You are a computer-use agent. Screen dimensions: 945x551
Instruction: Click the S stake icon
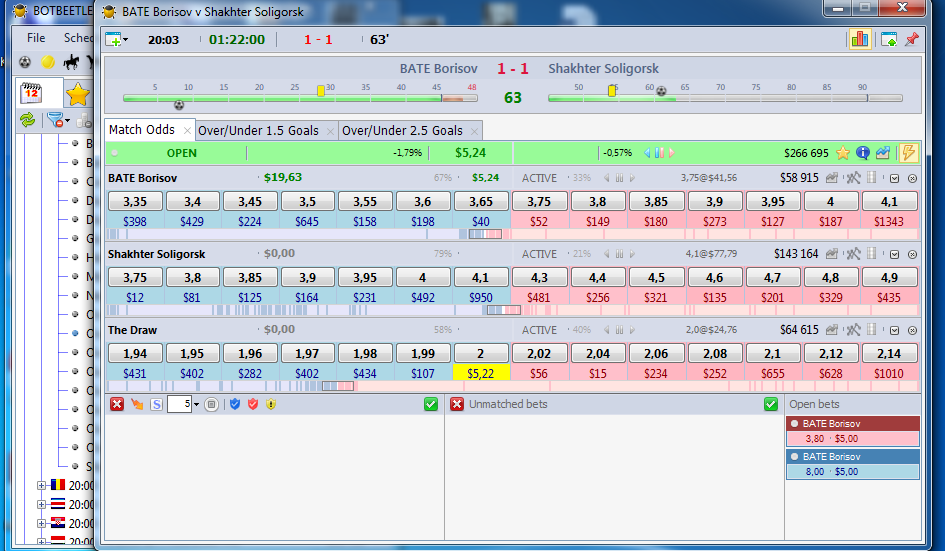tap(156, 405)
